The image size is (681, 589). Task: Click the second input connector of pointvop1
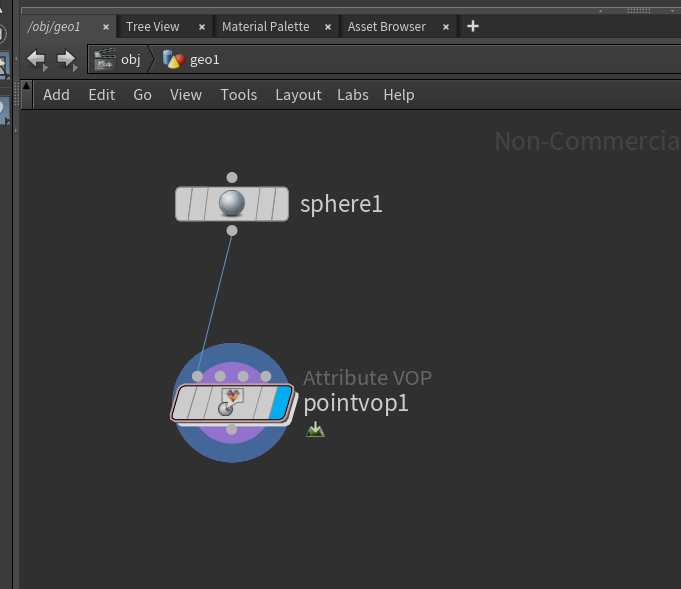pyautogui.click(x=220, y=376)
